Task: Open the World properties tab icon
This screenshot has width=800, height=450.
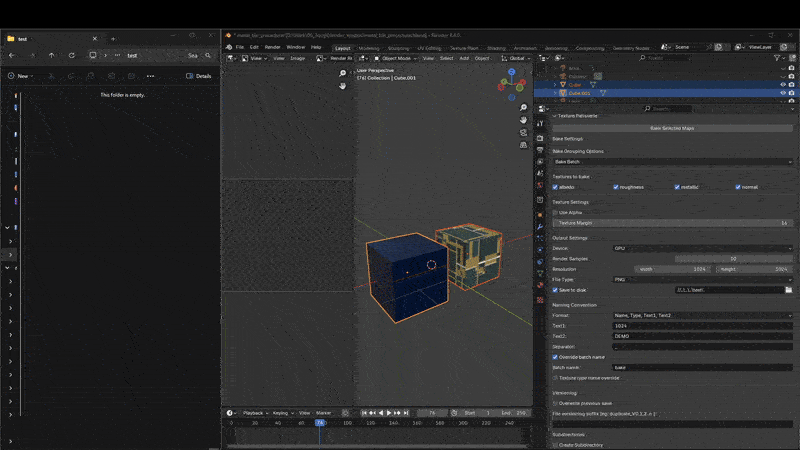Action: click(540, 186)
